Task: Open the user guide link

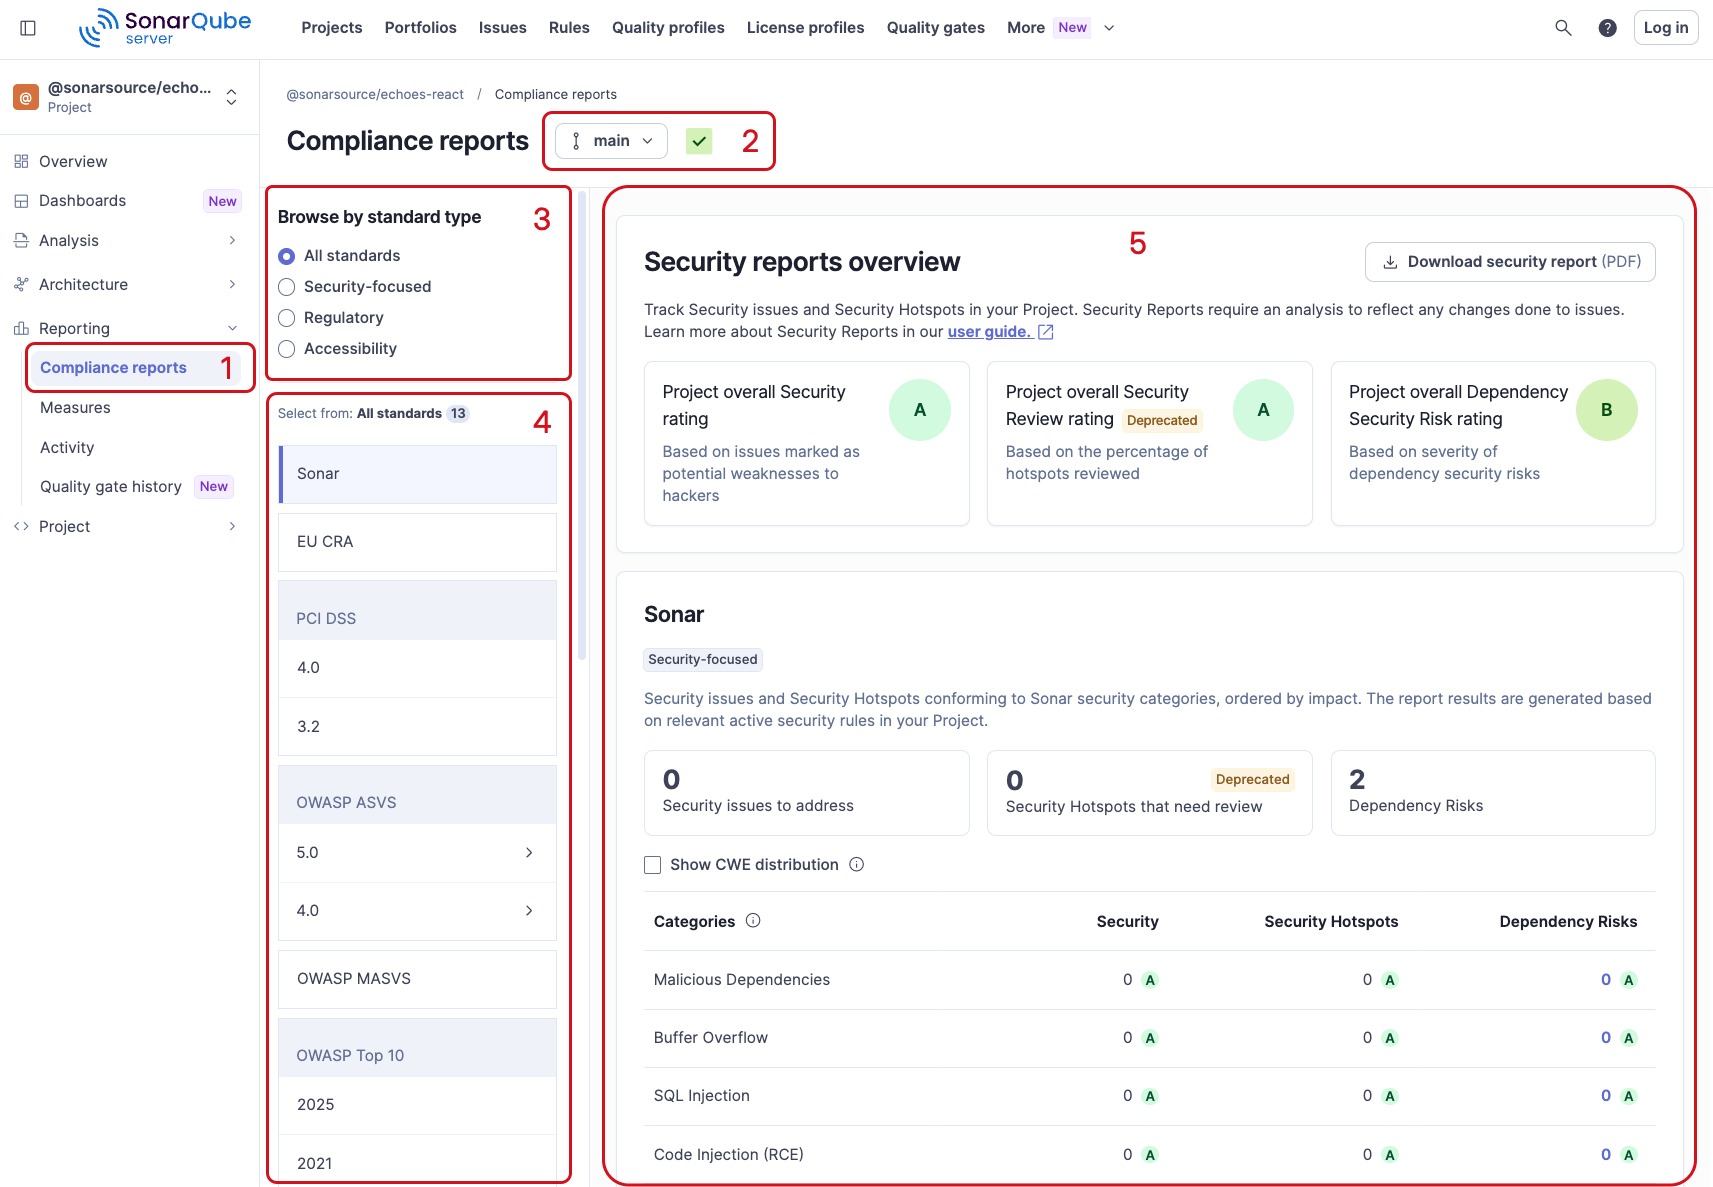Action: click(x=989, y=332)
